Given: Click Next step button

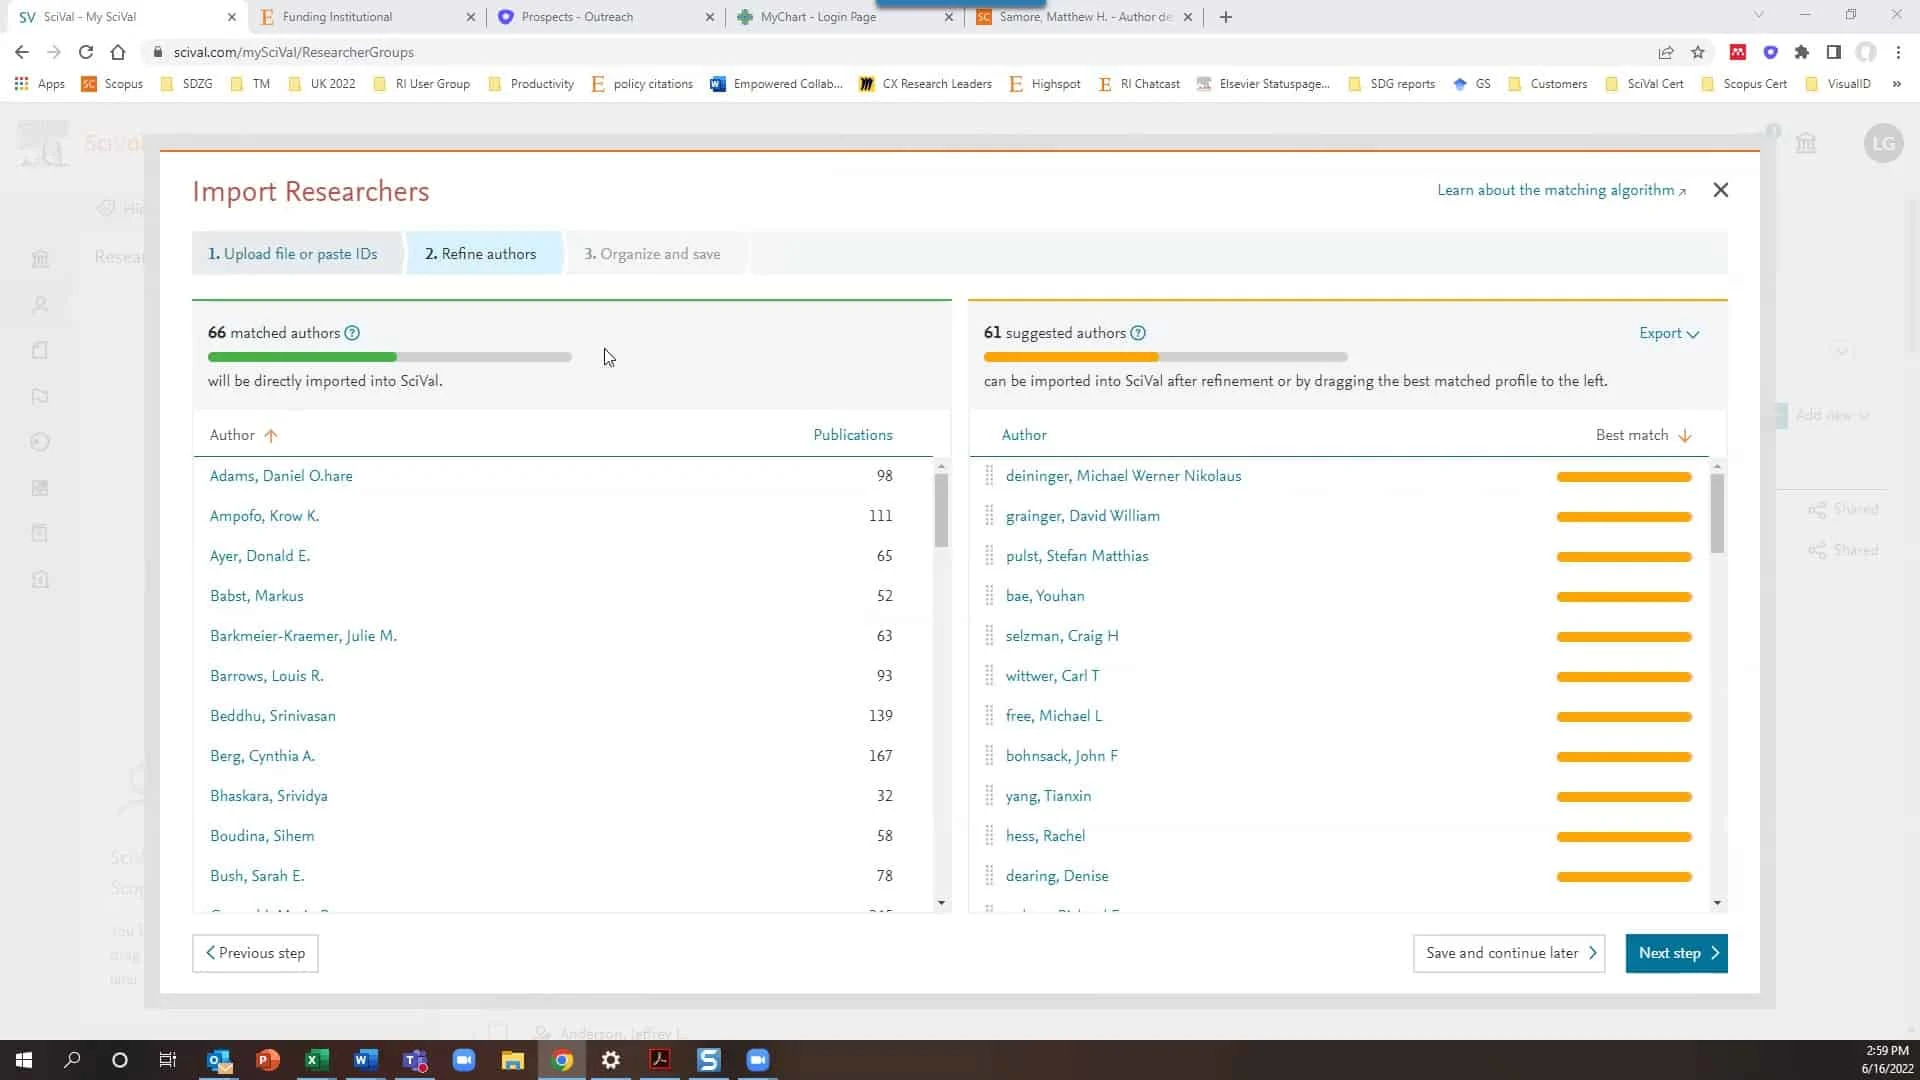Looking at the screenshot, I should [1676, 953].
